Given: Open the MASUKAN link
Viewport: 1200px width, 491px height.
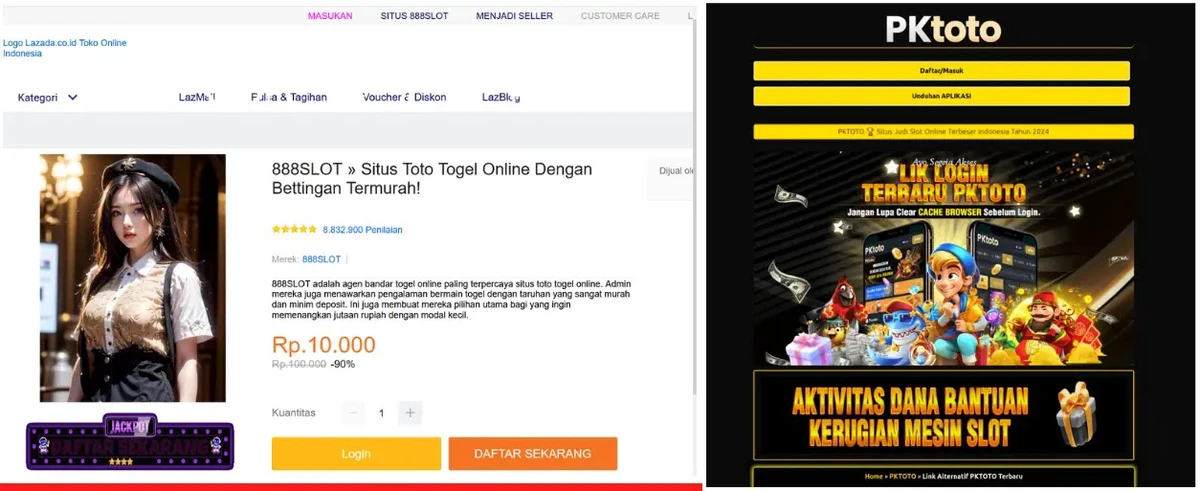Looking at the screenshot, I should [330, 16].
